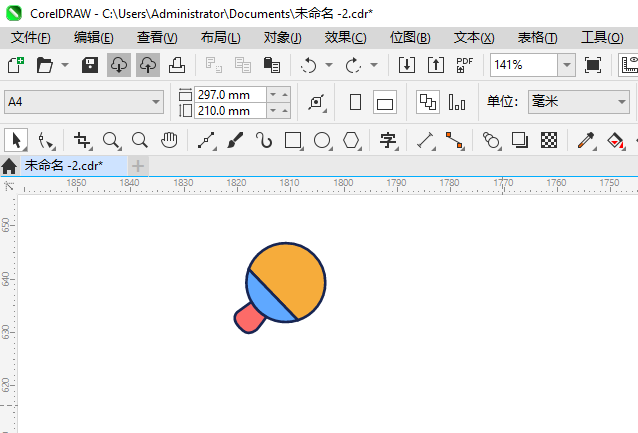
Task: Redo the last action
Action: click(353, 65)
